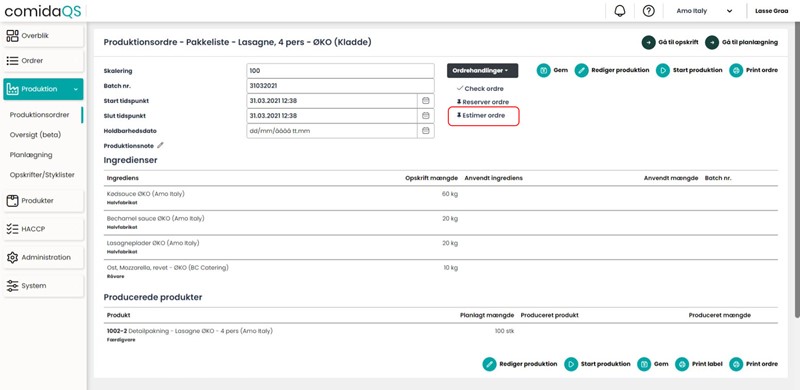Choose Reserver ordre menu entry
The image size is (800, 390).
click(483, 102)
